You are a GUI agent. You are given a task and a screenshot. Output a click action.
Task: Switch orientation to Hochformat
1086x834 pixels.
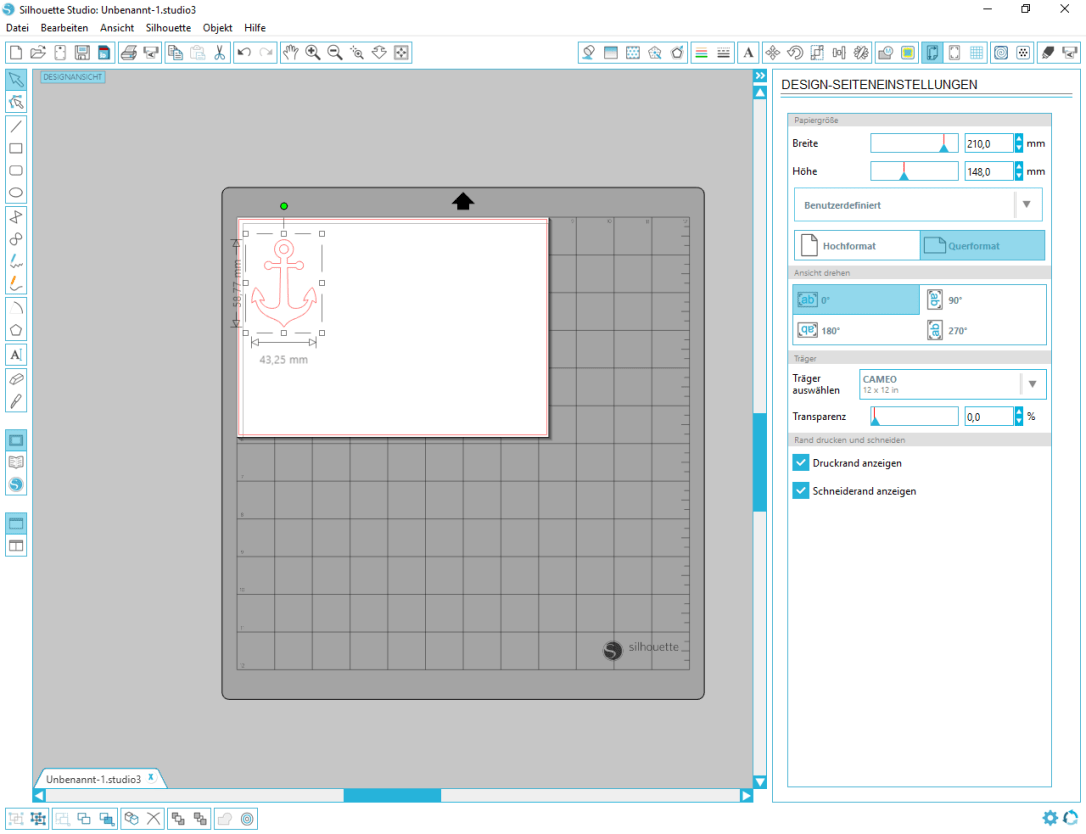point(856,245)
